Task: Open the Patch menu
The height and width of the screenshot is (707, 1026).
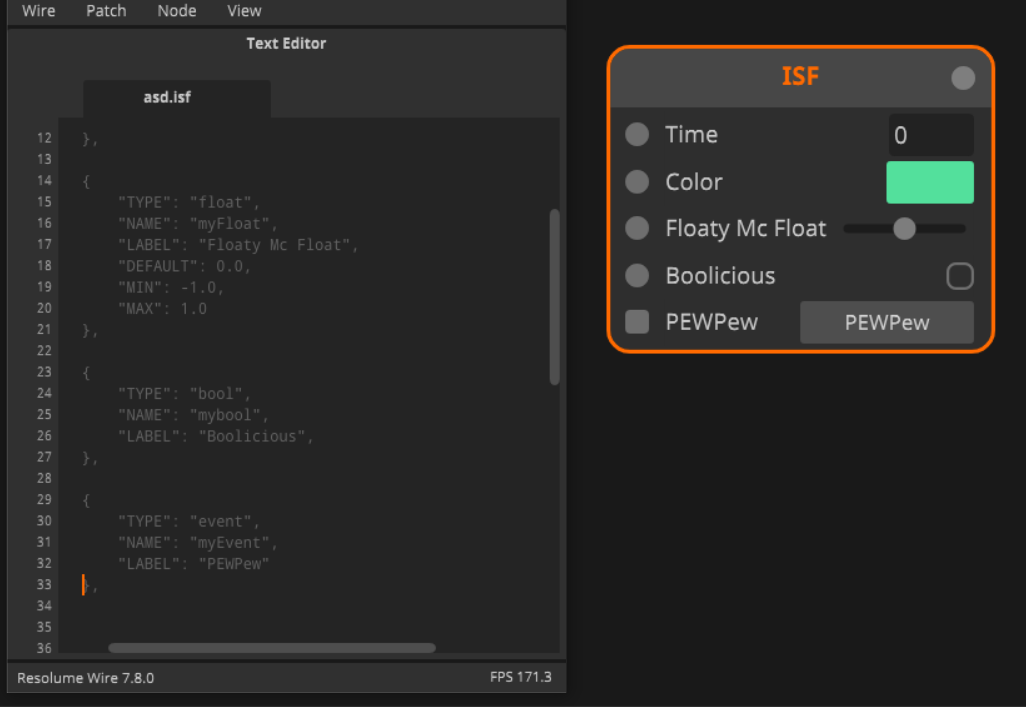Action: pyautogui.click(x=106, y=10)
